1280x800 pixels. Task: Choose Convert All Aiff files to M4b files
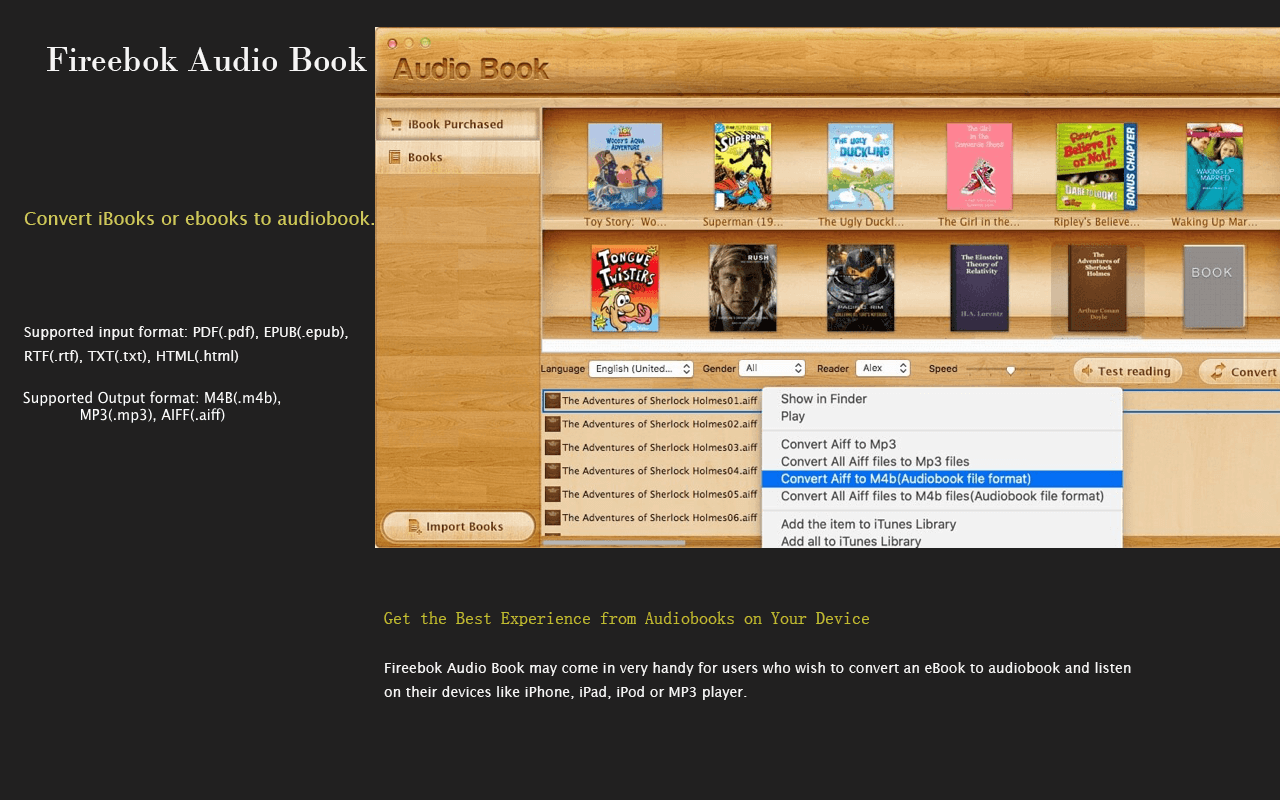coord(942,496)
